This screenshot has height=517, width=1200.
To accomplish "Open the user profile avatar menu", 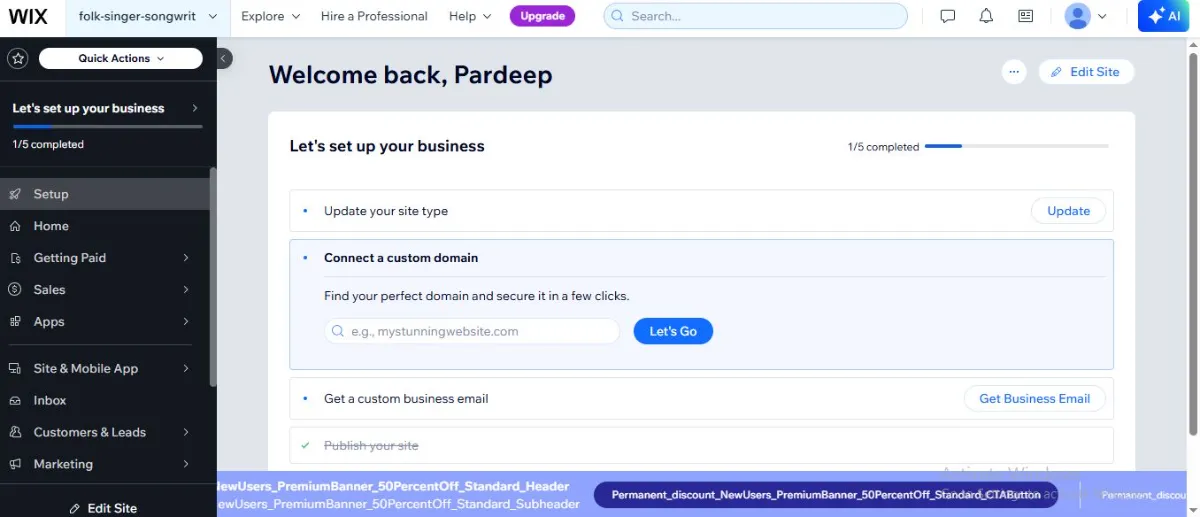I will click(x=1077, y=16).
